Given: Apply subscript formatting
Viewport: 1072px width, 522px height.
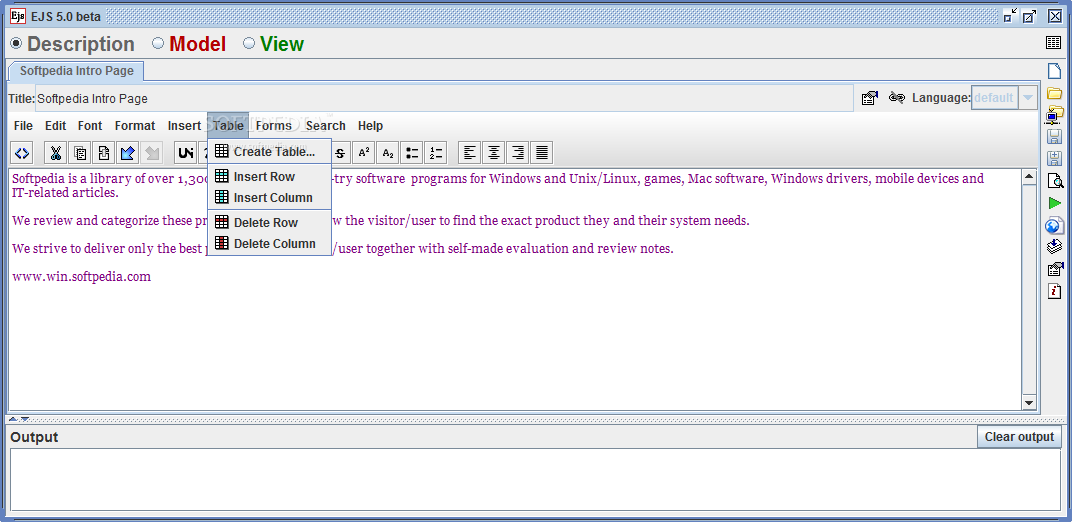Looking at the screenshot, I should click(x=388, y=153).
